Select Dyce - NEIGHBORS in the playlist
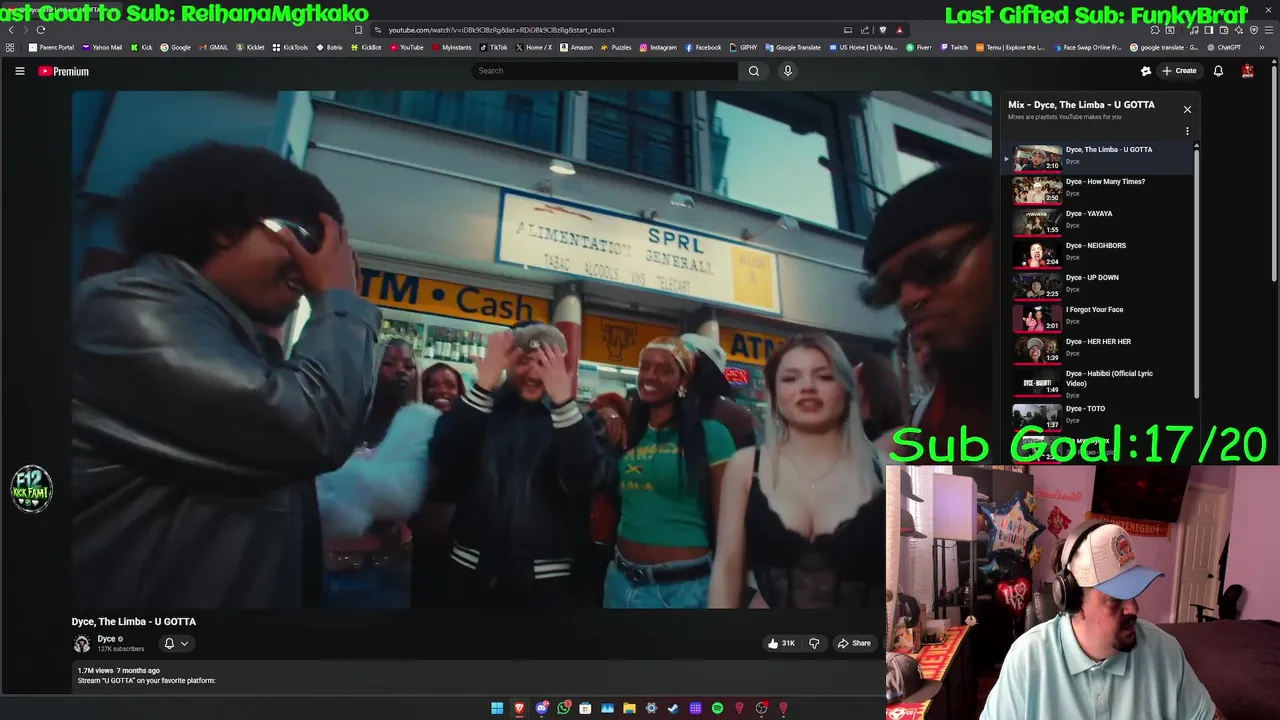Image resolution: width=1280 pixels, height=720 pixels. click(x=1098, y=252)
